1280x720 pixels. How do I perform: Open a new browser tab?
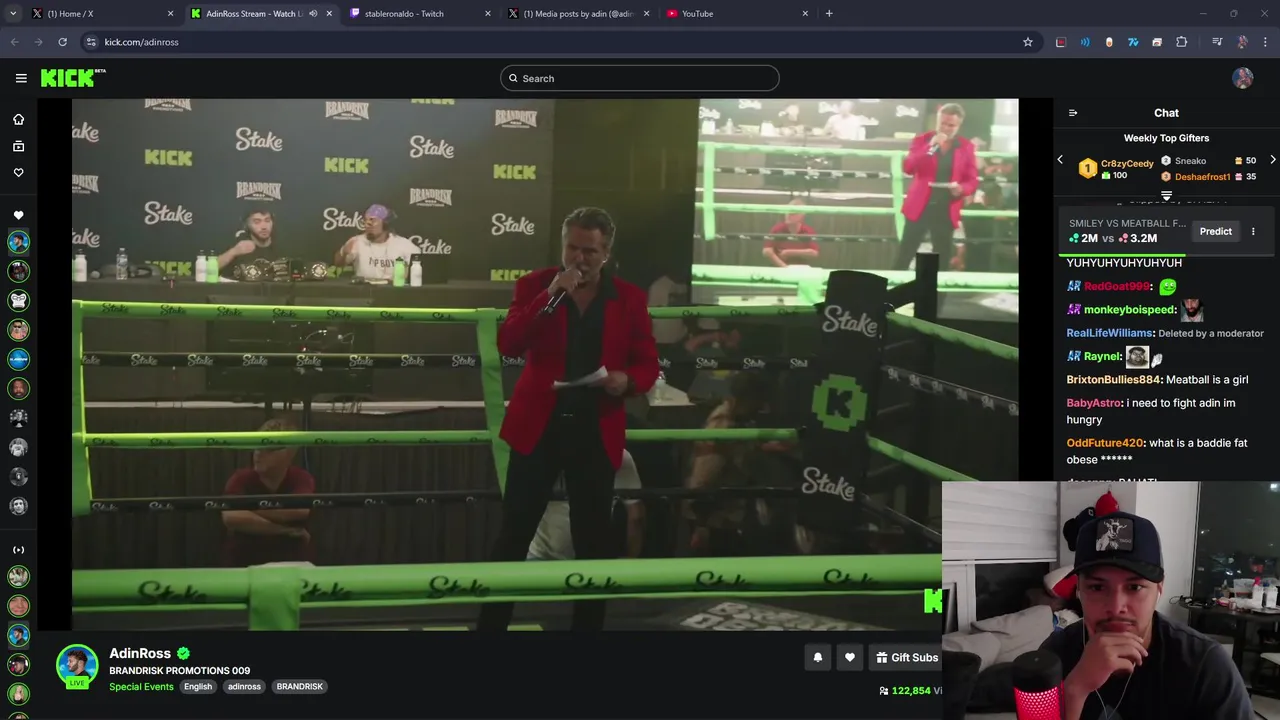829,14
